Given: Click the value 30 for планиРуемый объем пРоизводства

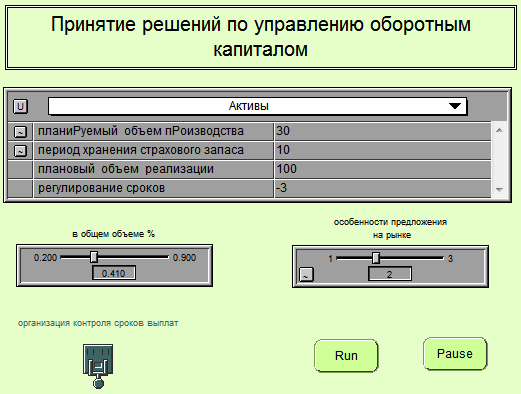Looking at the screenshot, I should pyautogui.click(x=382, y=131).
